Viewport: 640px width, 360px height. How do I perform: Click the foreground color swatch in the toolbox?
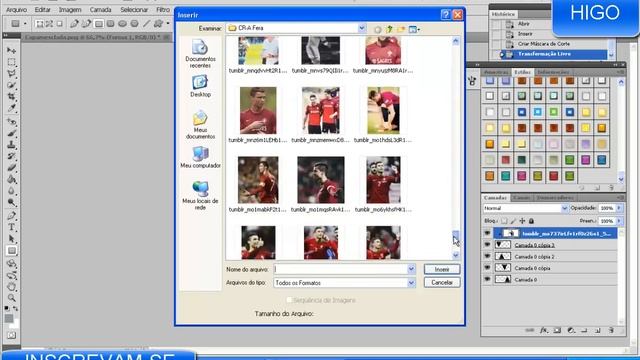(9, 318)
